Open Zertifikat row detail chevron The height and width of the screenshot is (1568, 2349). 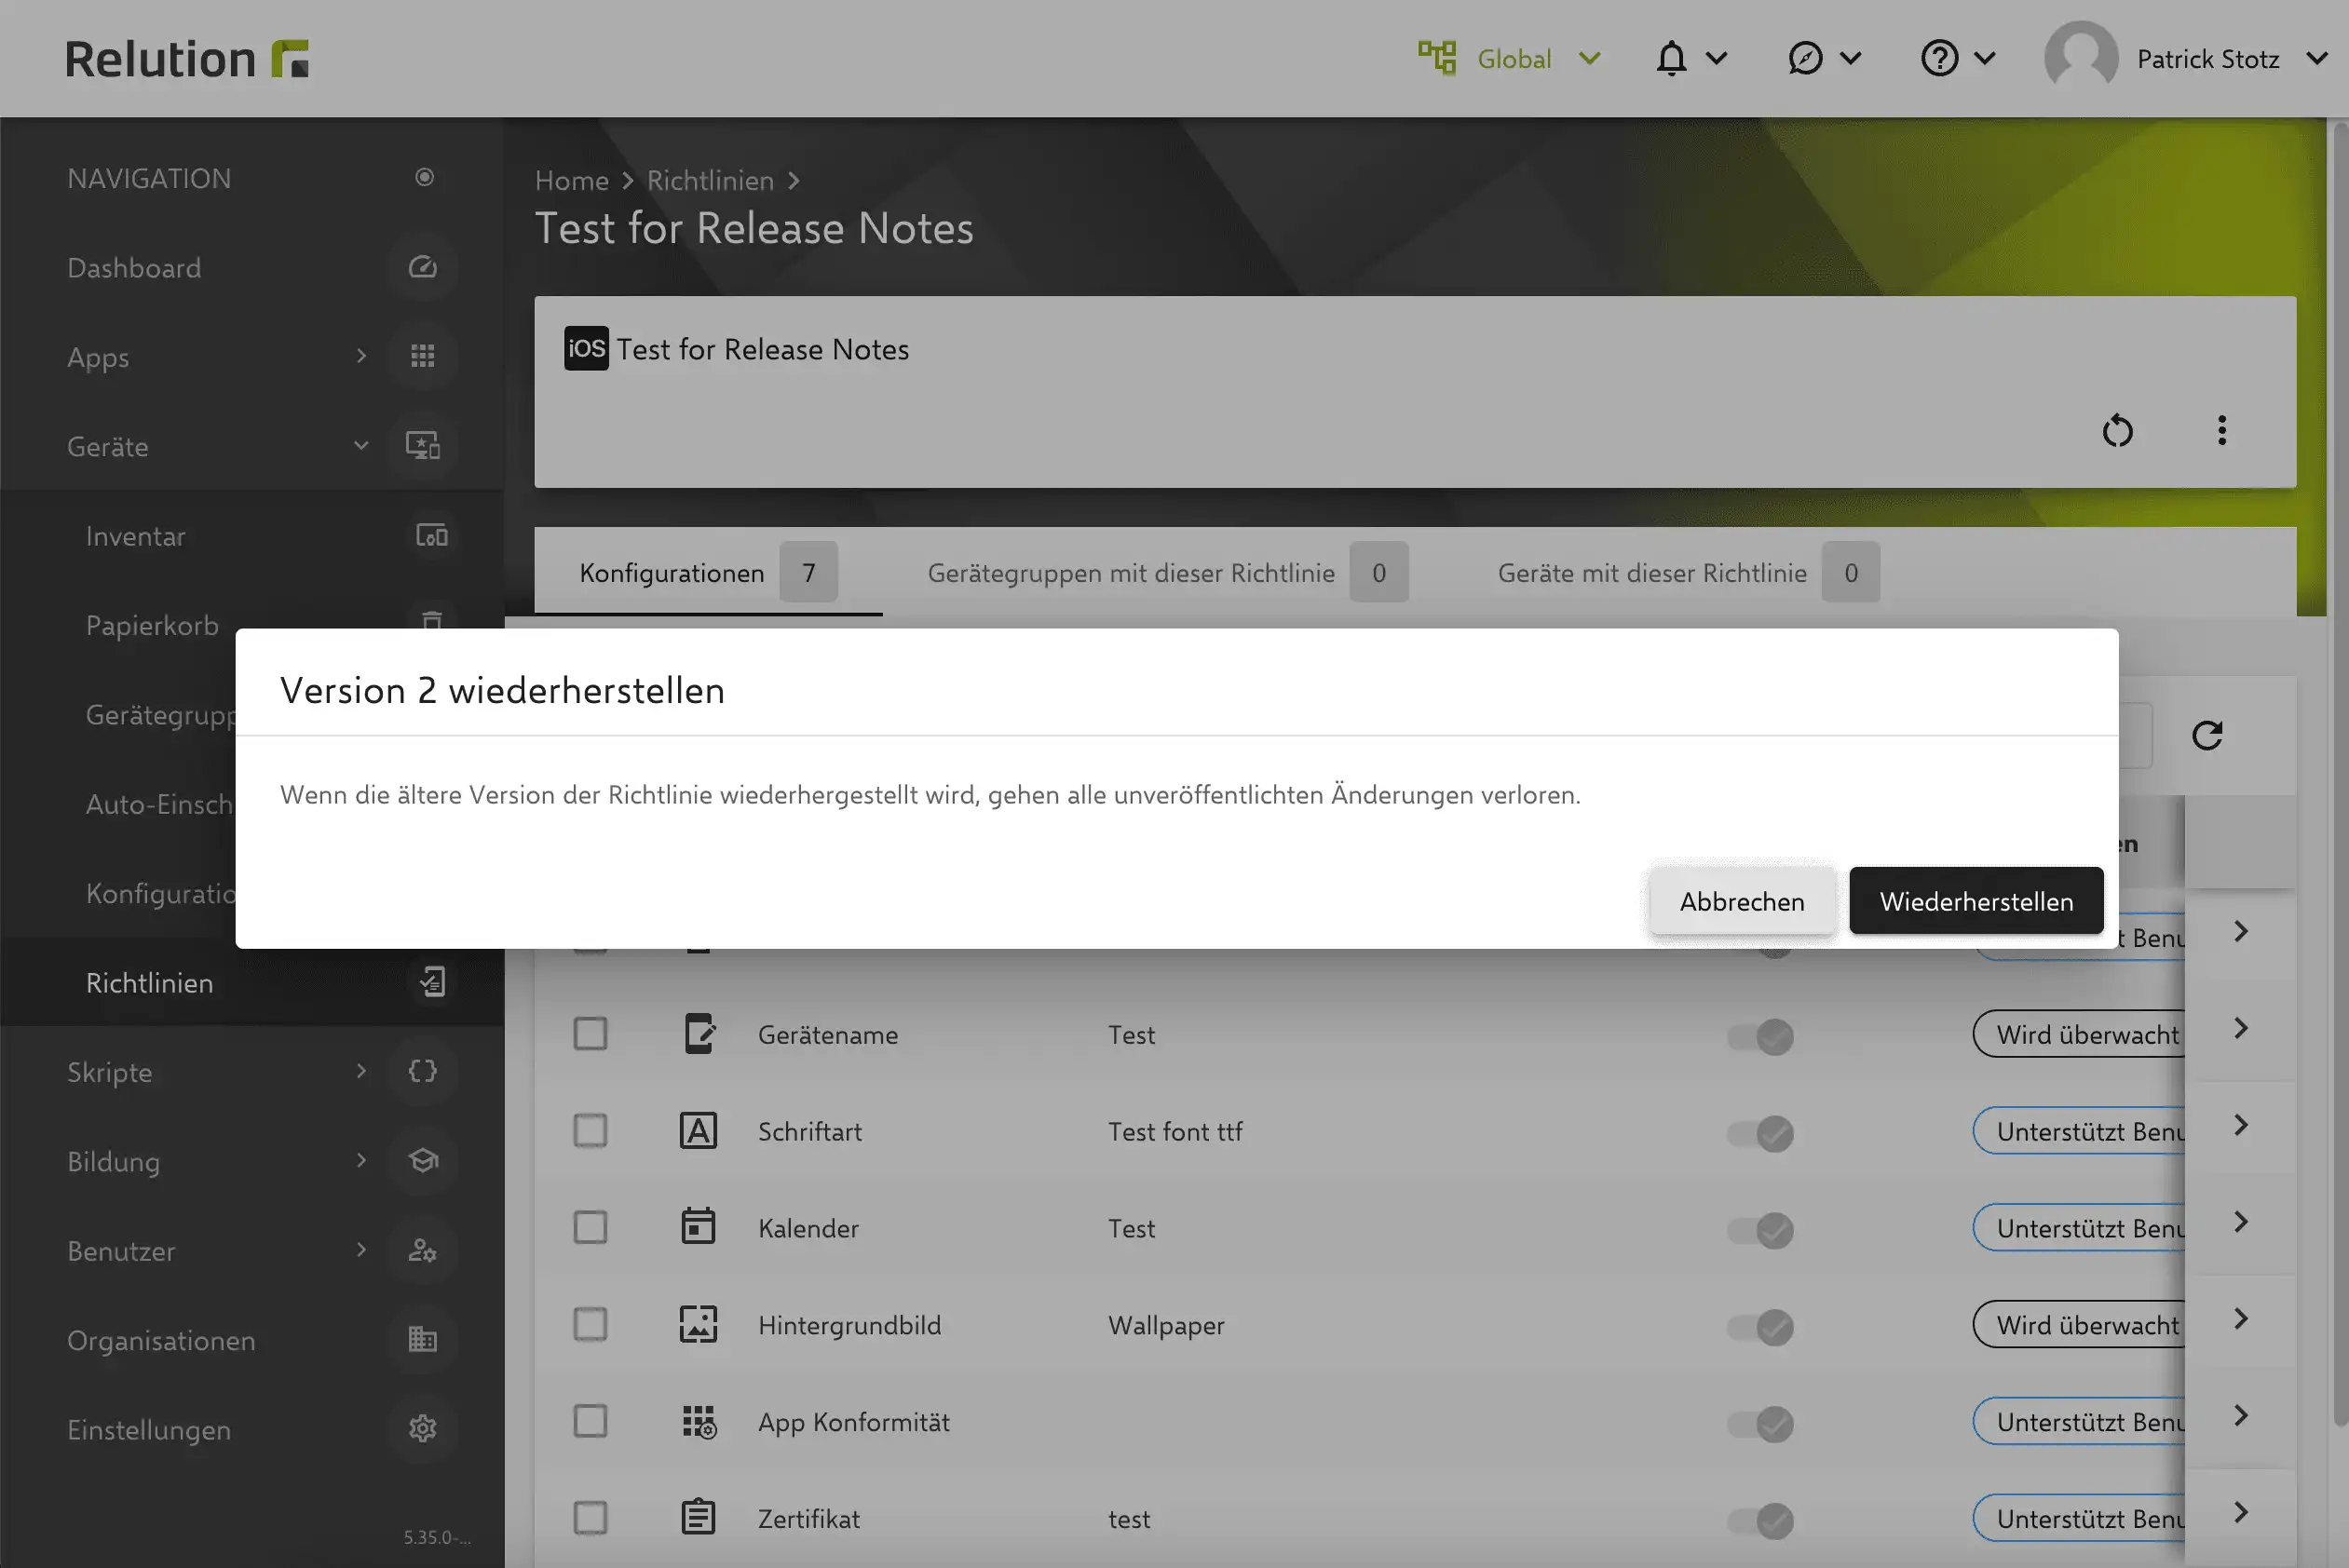(2241, 1512)
